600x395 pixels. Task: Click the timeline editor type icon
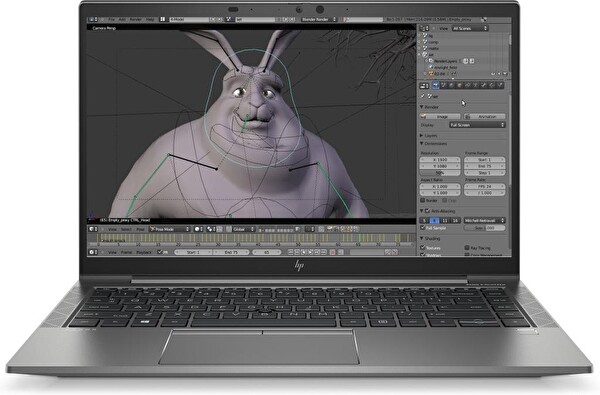pos(93,252)
